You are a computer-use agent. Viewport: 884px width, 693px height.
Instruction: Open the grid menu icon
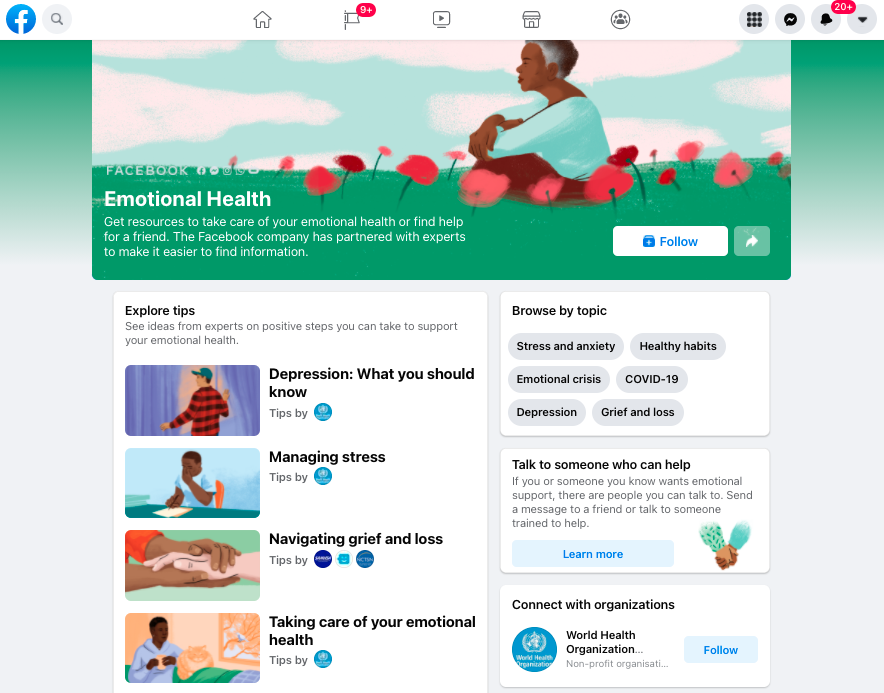pos(754,20)
